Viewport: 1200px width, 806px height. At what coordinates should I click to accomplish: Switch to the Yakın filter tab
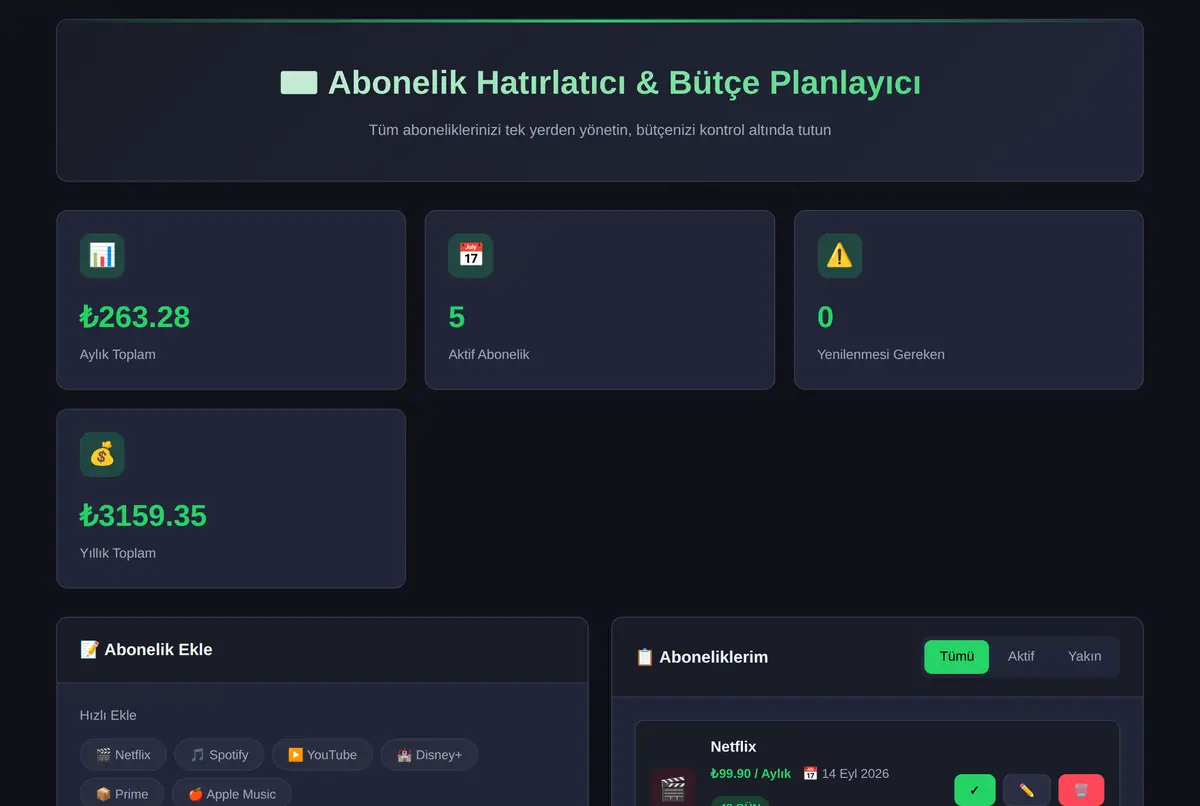(1085, 657)
